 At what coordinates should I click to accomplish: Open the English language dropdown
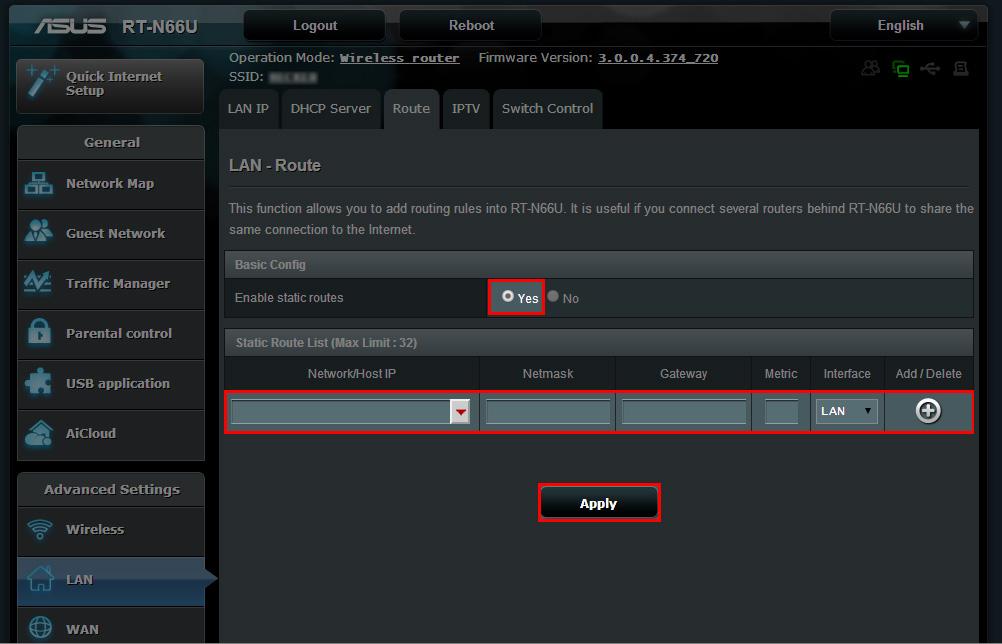[904, 26]
